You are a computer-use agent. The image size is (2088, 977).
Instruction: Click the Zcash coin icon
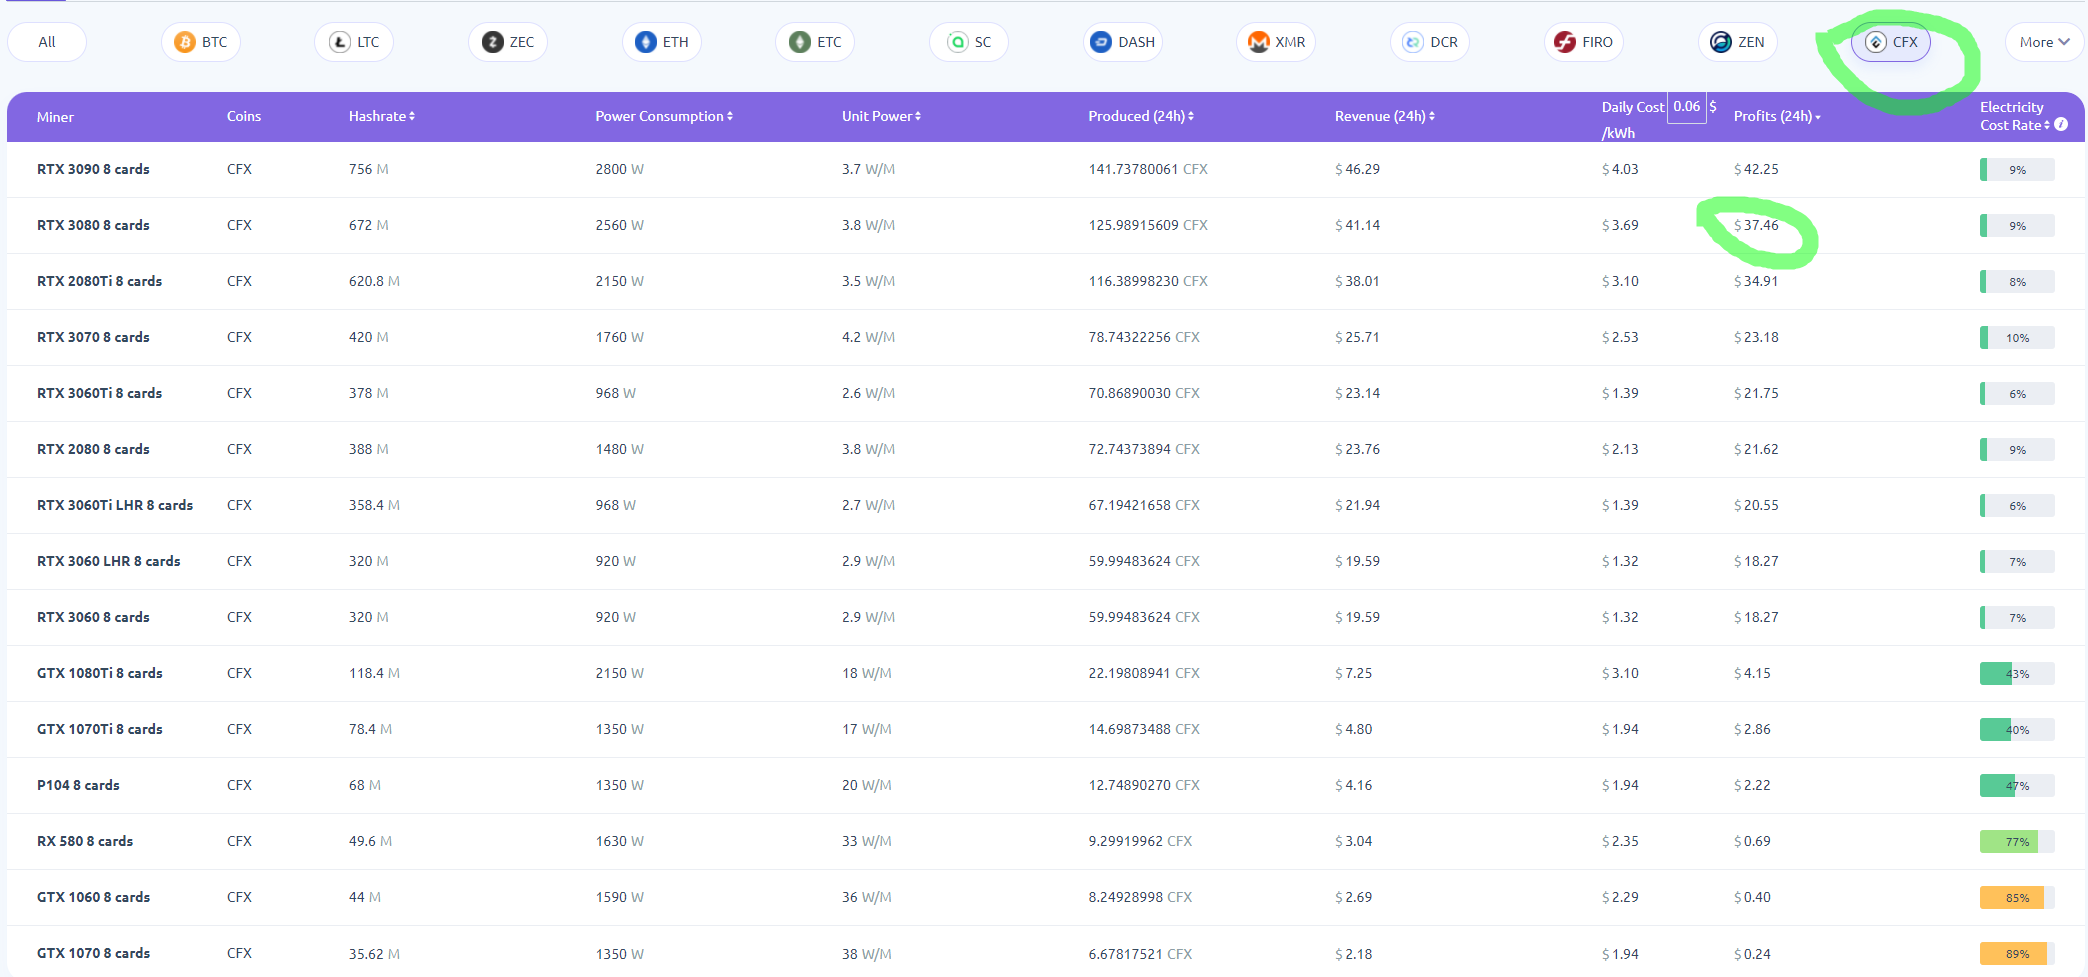click(493, 42)
